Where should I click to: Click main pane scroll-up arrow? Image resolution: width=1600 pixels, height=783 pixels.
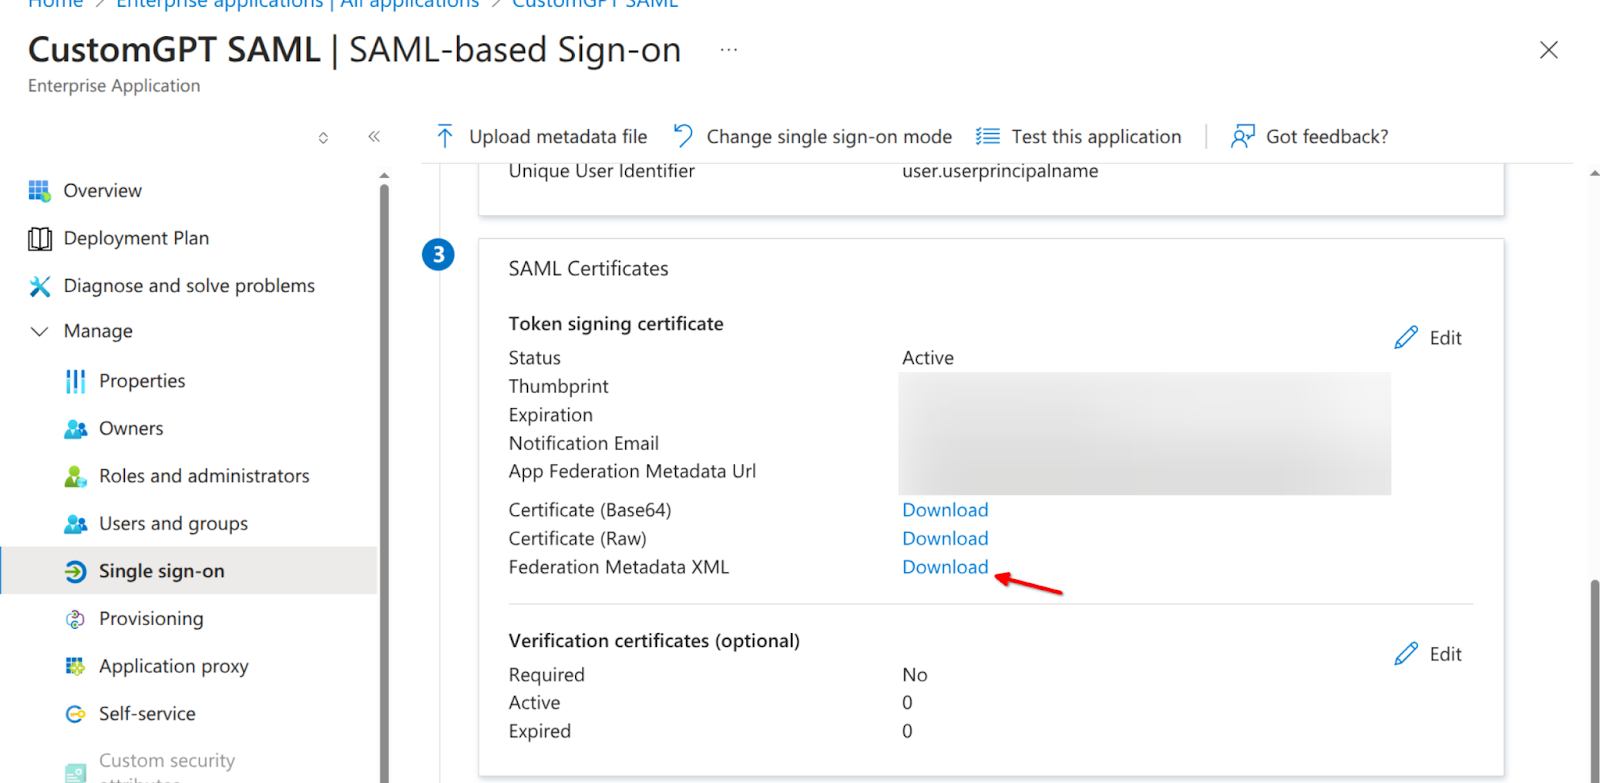point(1594,173)
